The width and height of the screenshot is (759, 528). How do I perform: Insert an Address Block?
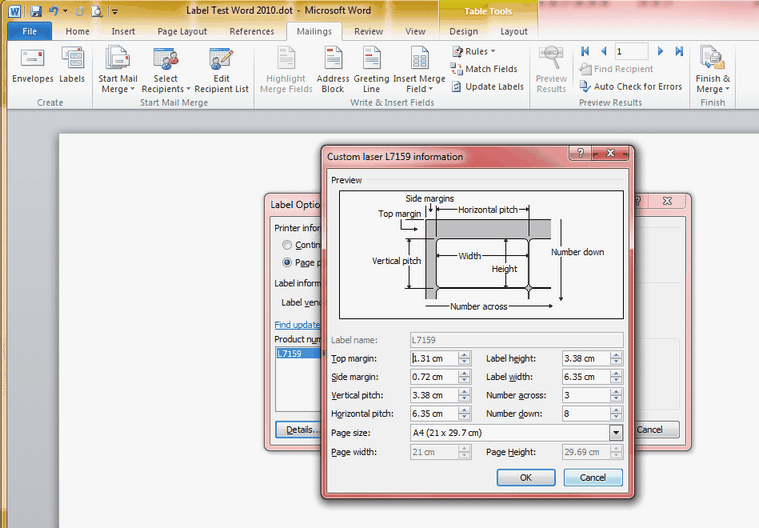pyautogui.click(x=333, y=70)
